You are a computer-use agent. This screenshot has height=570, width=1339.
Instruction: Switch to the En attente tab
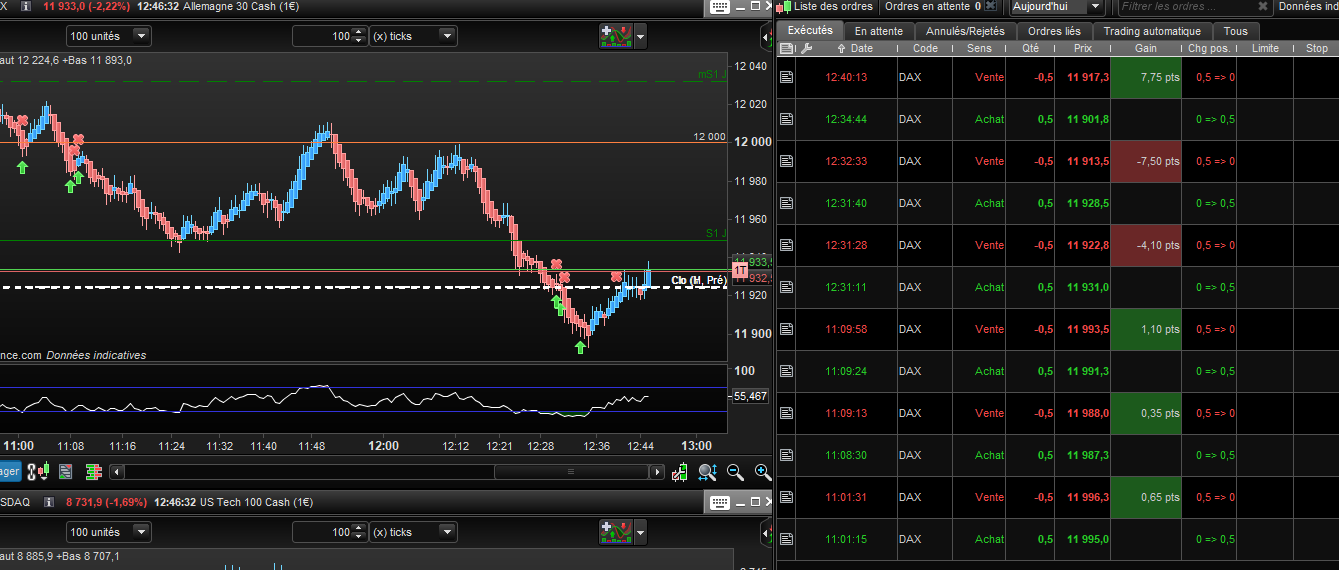(878, 31)
